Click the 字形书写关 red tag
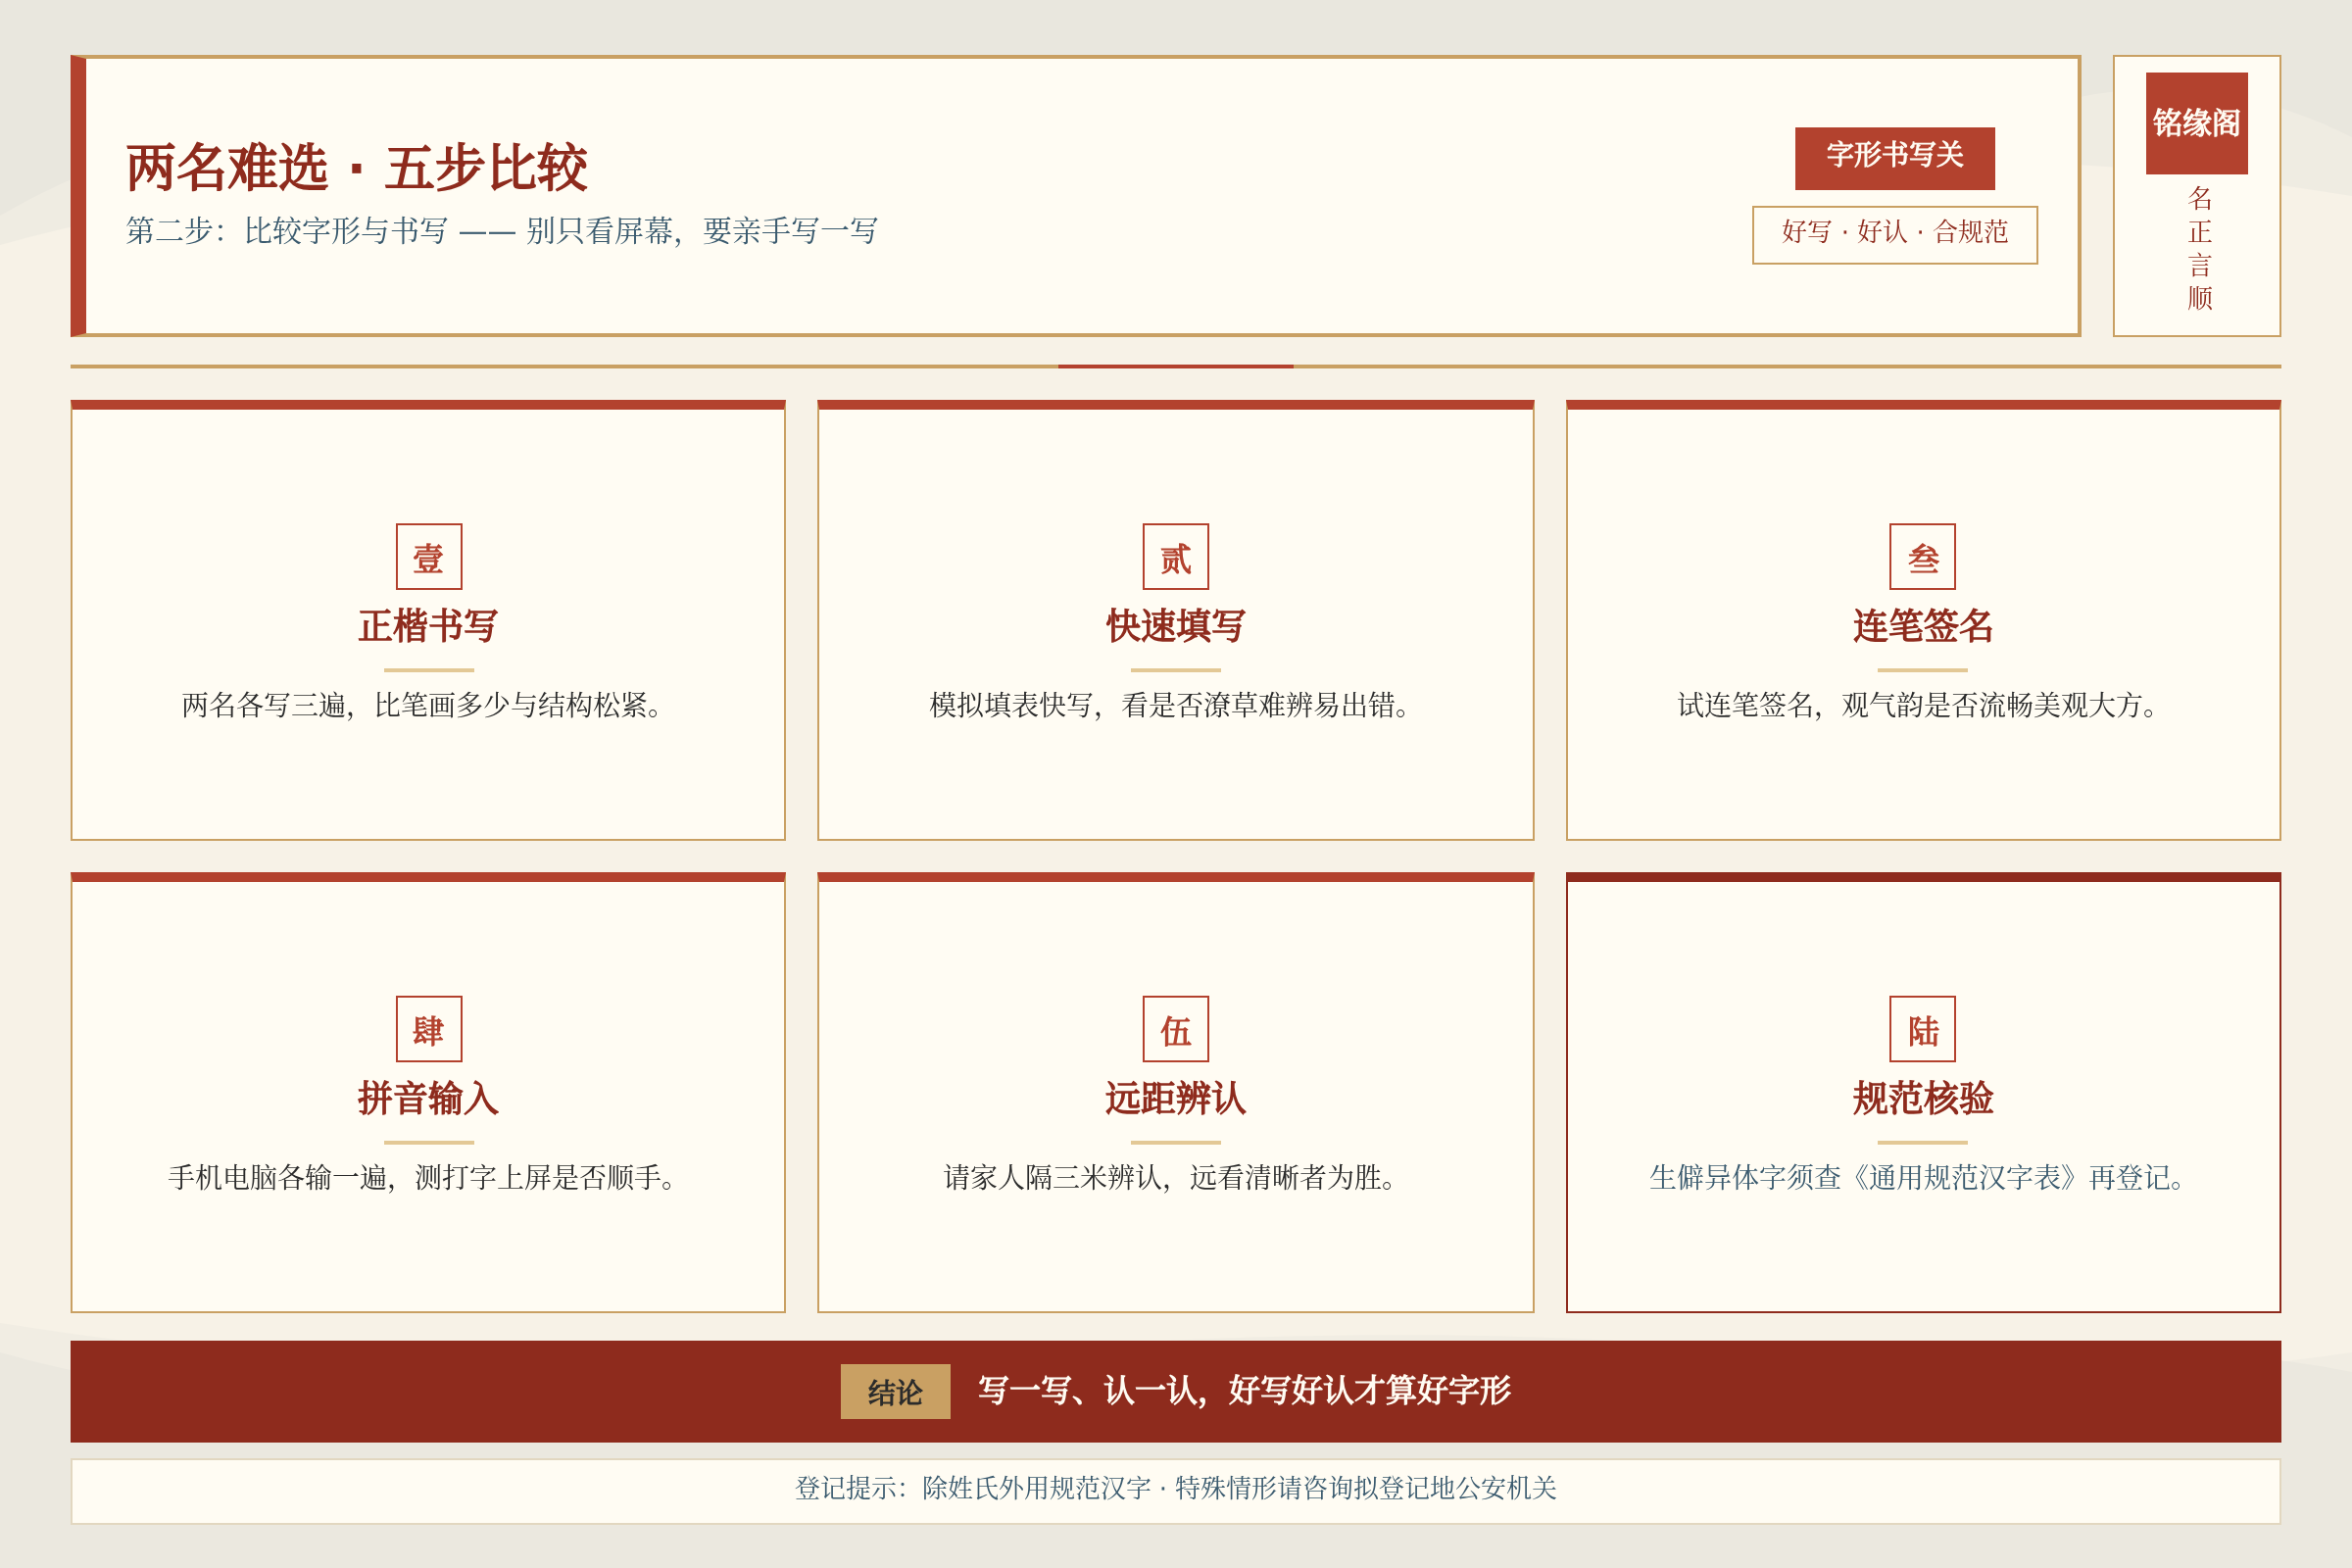The width and height of the screenshot is (2352, 1568). point(1894,158)
